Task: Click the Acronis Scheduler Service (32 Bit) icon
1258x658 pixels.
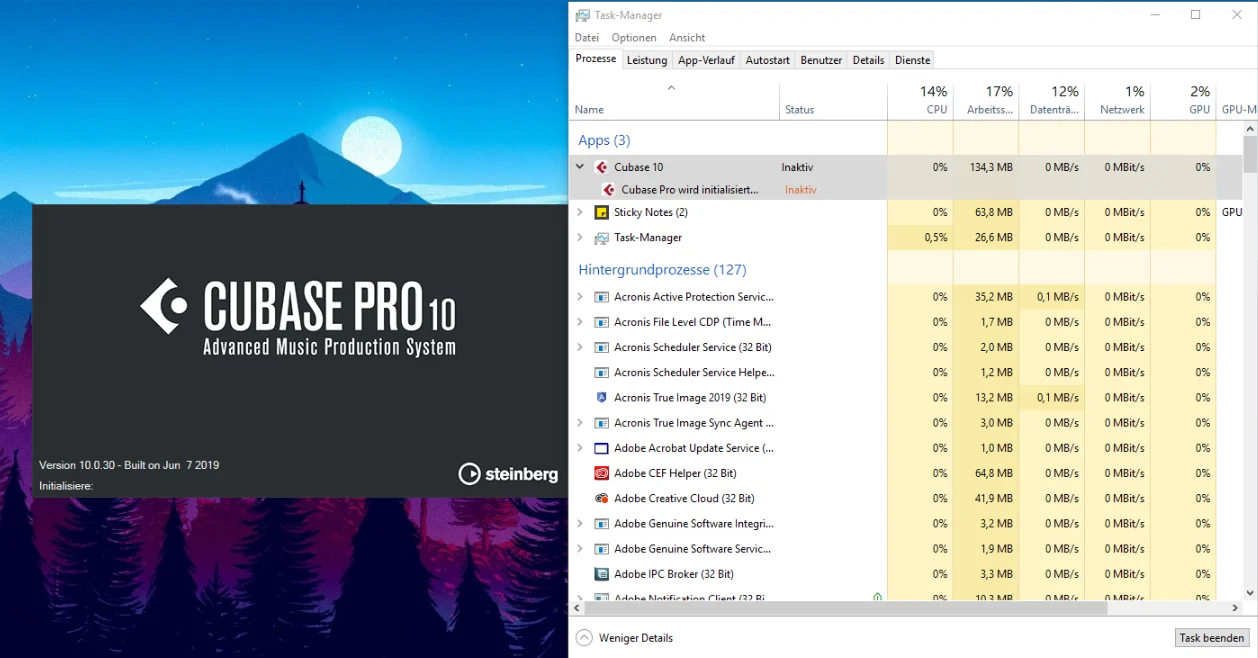Action: pos(601,347)
